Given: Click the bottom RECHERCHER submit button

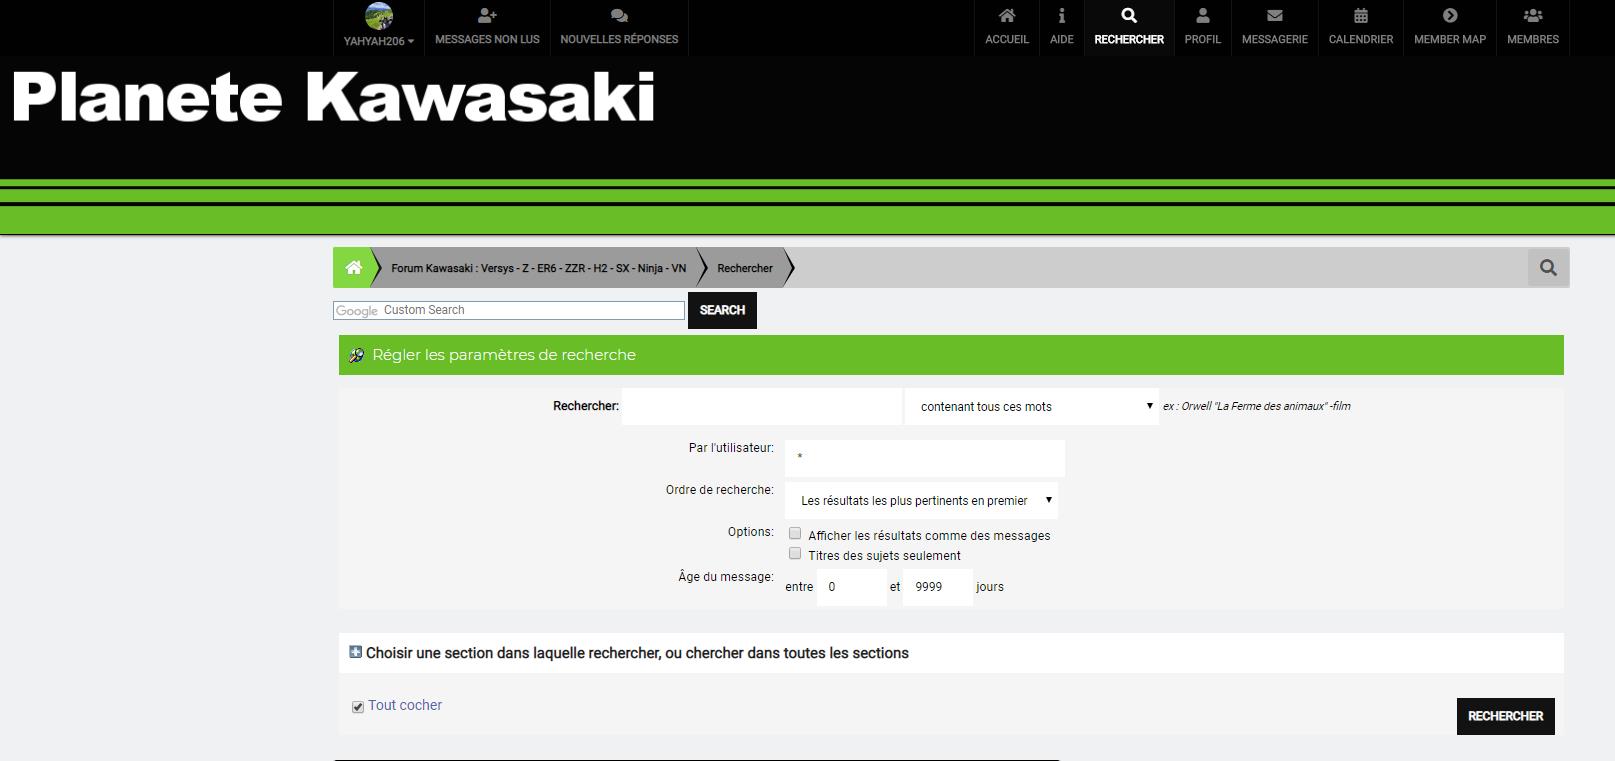Looking at the screenshot, I should (1505, 716).
